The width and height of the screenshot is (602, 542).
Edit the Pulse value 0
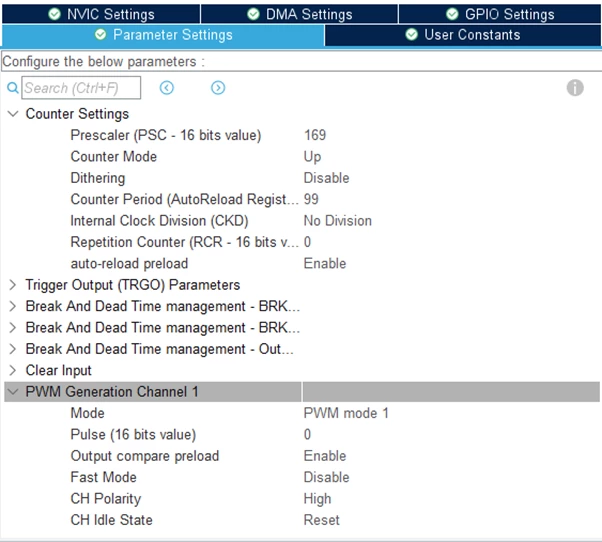(x=307, y=435)
